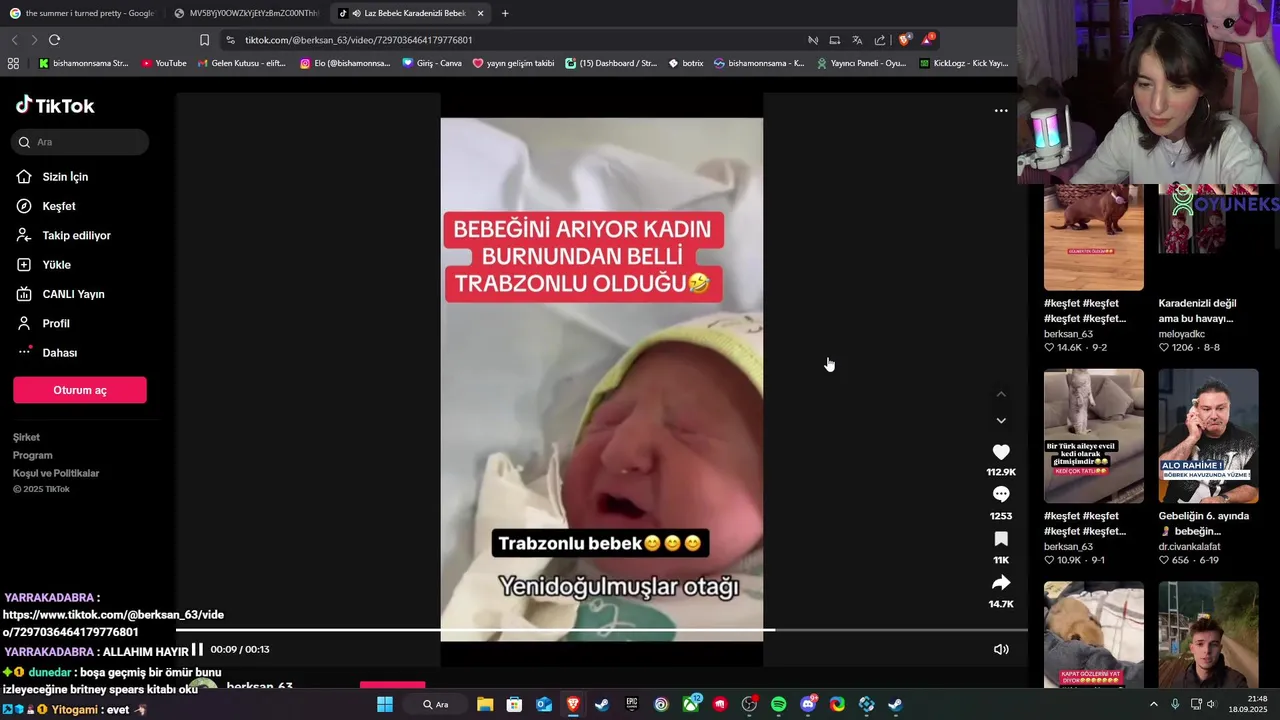This screenshot has height=720, width=1280.
Task: Close the 'Laz Bebek' TikTok tab
Action: coord(480,13)
